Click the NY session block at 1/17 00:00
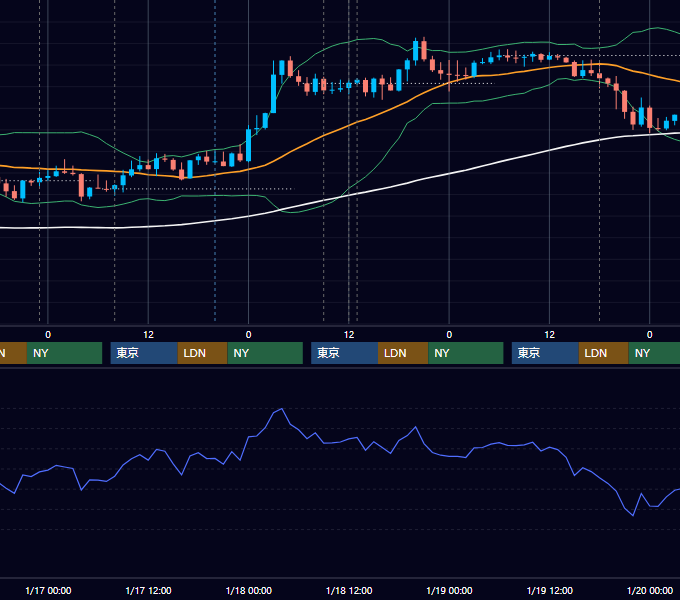This screenshot has width=680, height=600. [x=64, y=353]
